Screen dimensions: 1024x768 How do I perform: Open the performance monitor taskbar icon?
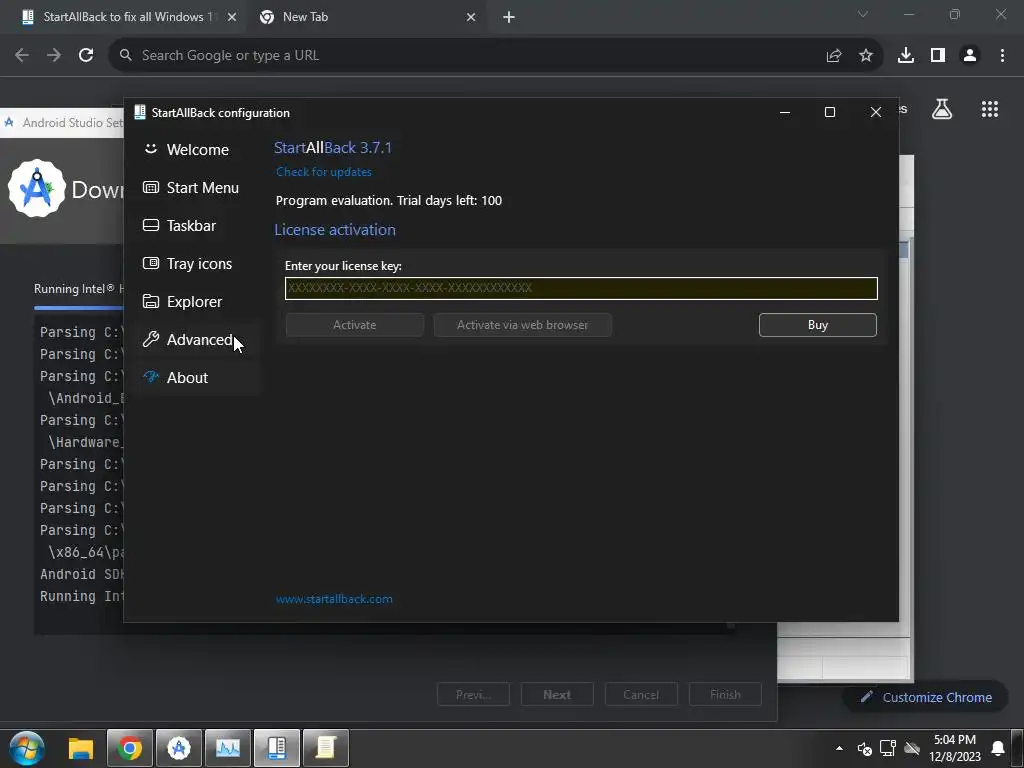227,748
